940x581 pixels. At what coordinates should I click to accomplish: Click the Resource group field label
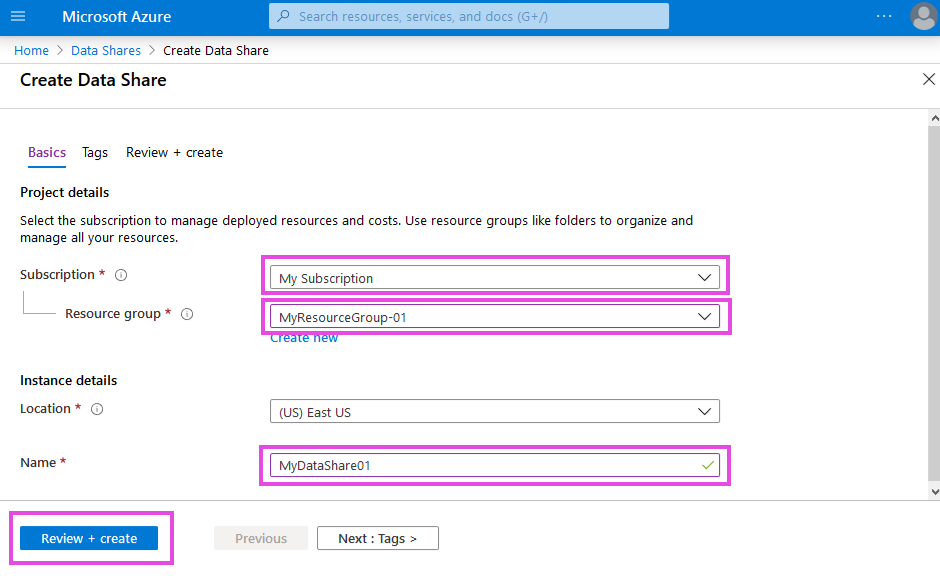tap(113, 314)
